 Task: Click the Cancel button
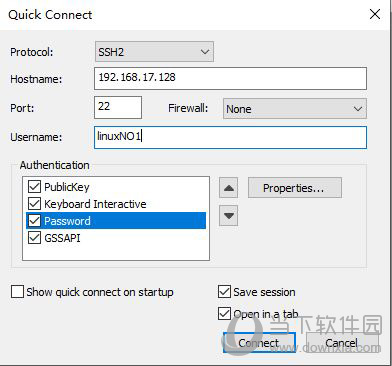point(342,342)
